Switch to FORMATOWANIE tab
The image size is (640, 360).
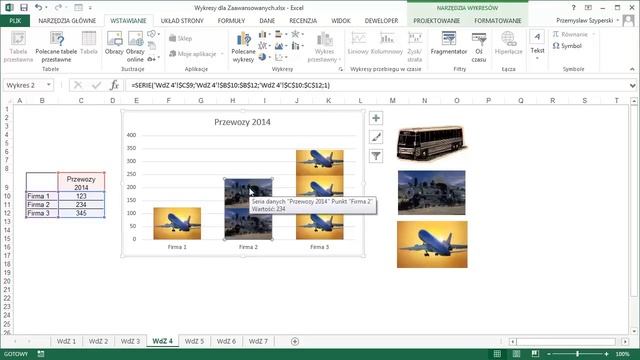[498, 20]
